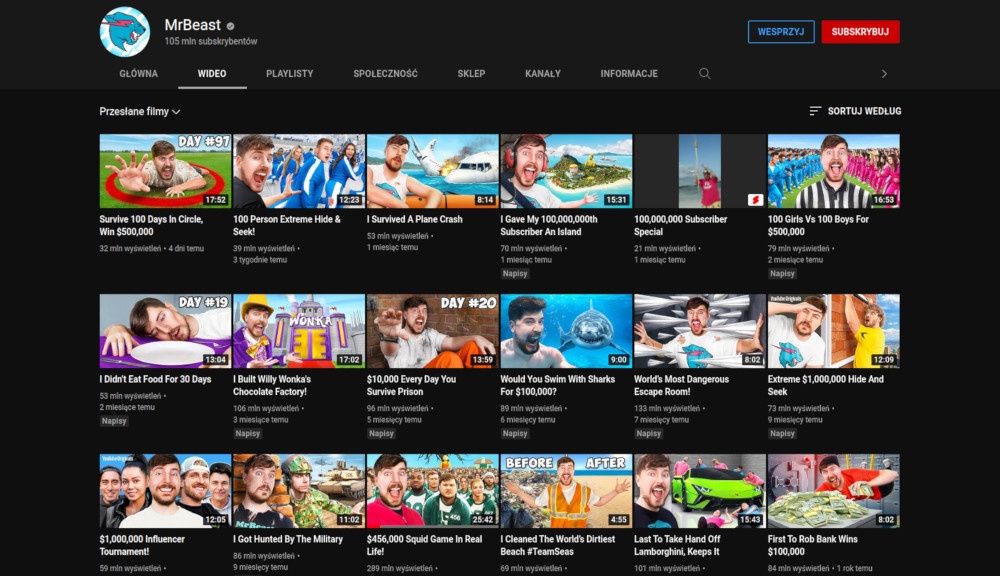The image size is (1000, 576).
Task: Open Willy Wonka's Chocolate Factory thumbnail
Action: click(x=299, y=331)
